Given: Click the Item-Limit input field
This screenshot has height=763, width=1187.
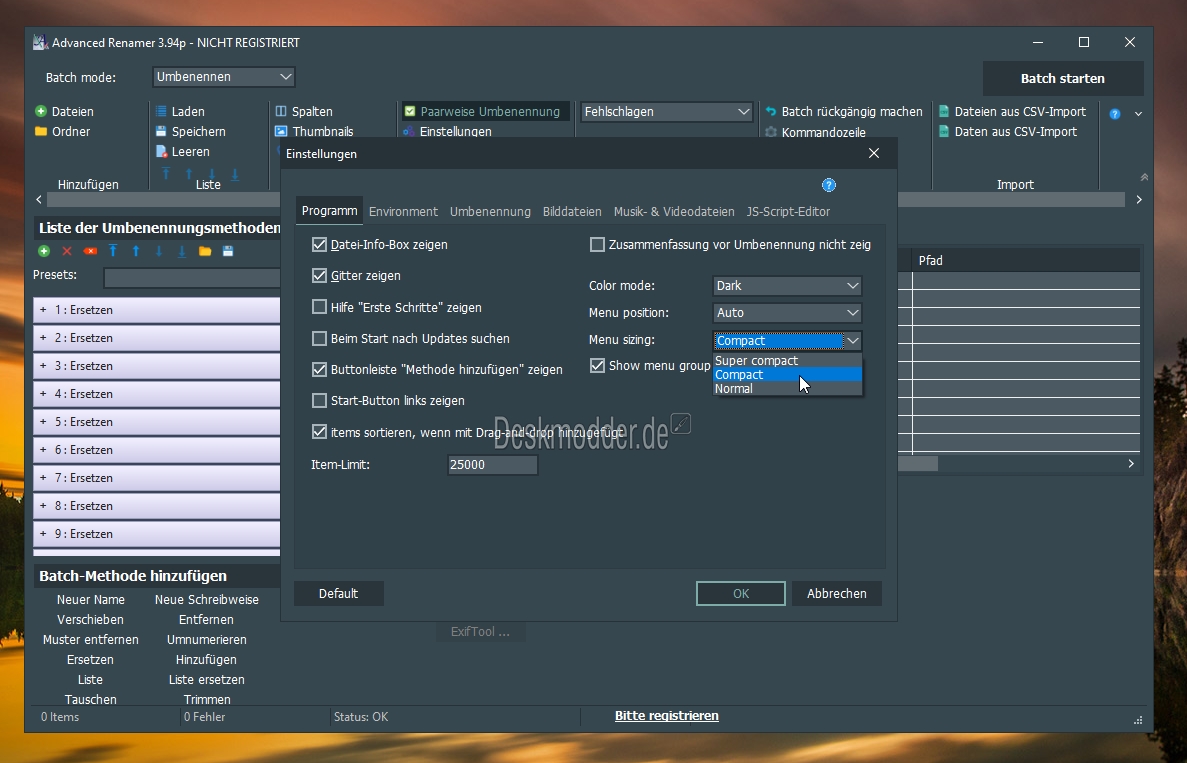Looking at the screenshot, I should pyautogui.click(x=492, y=465).
